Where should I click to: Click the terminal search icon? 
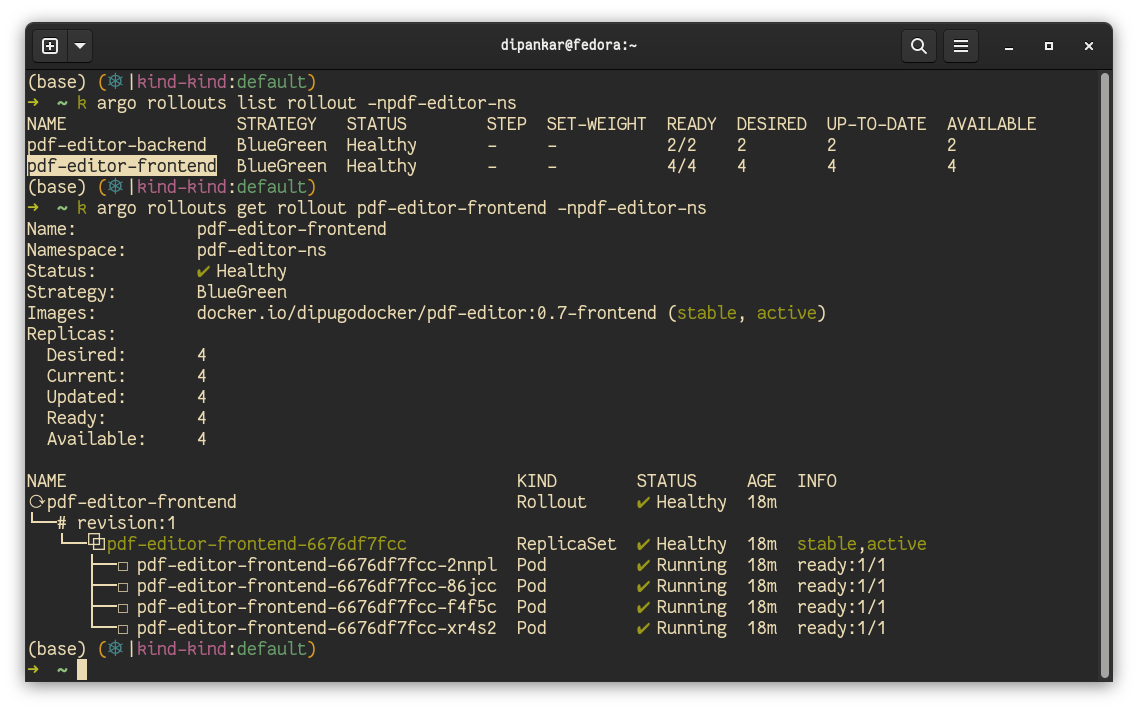(x=918, y=46)
